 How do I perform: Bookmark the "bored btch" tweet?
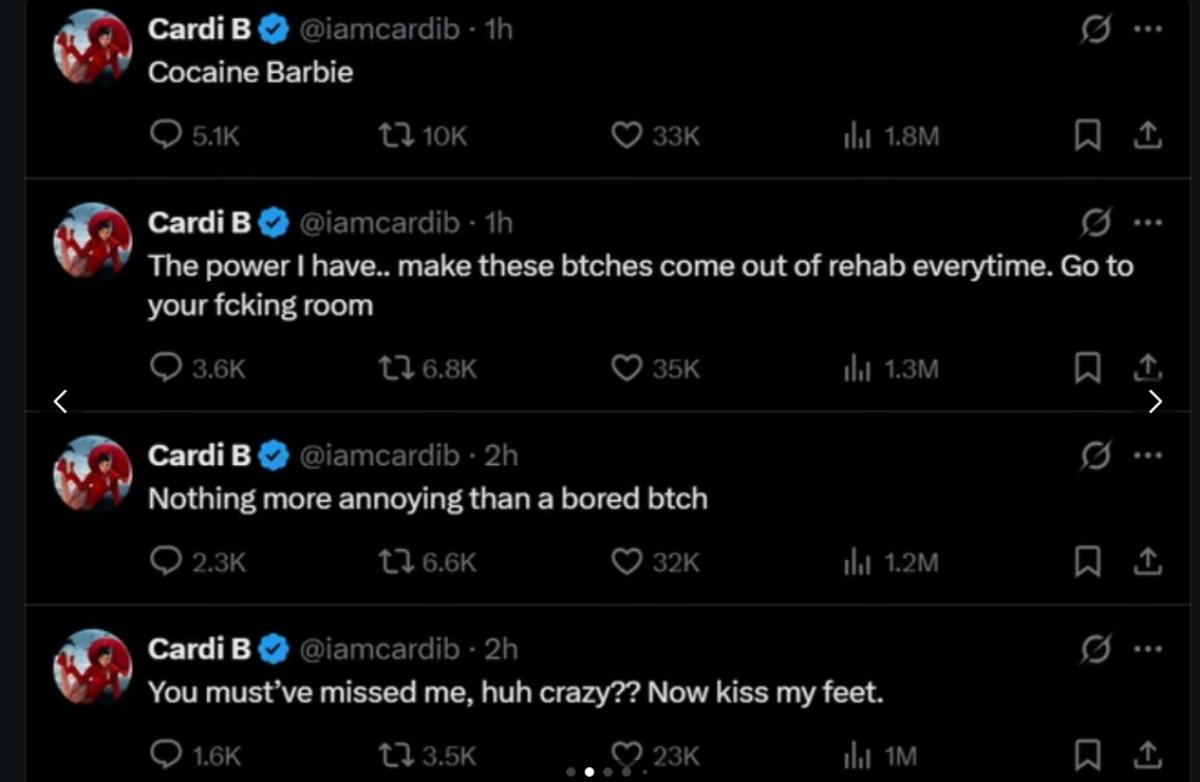click(x=1086, y=563)
